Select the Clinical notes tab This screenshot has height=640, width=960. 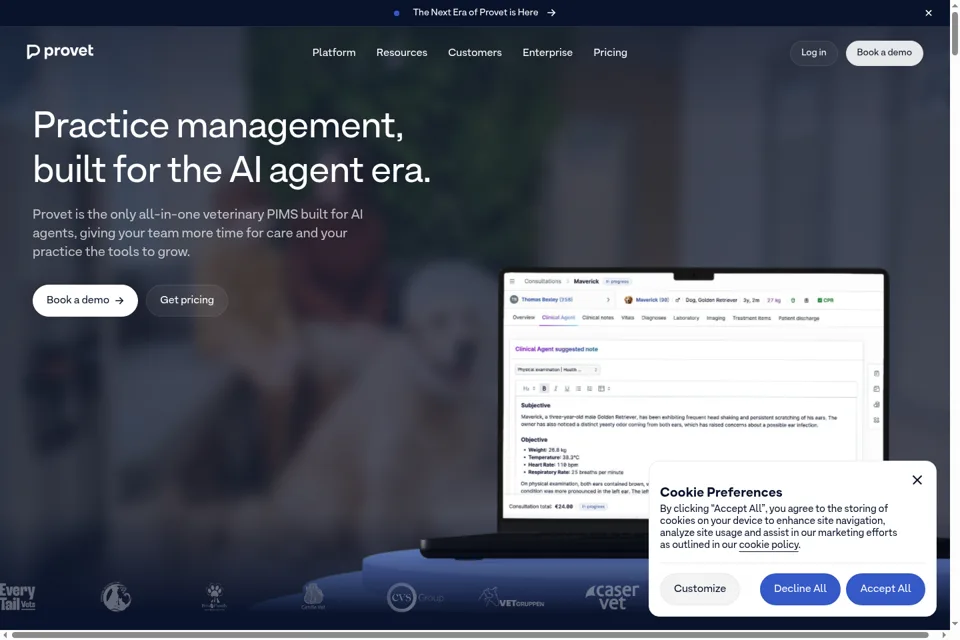click(598, 318)
